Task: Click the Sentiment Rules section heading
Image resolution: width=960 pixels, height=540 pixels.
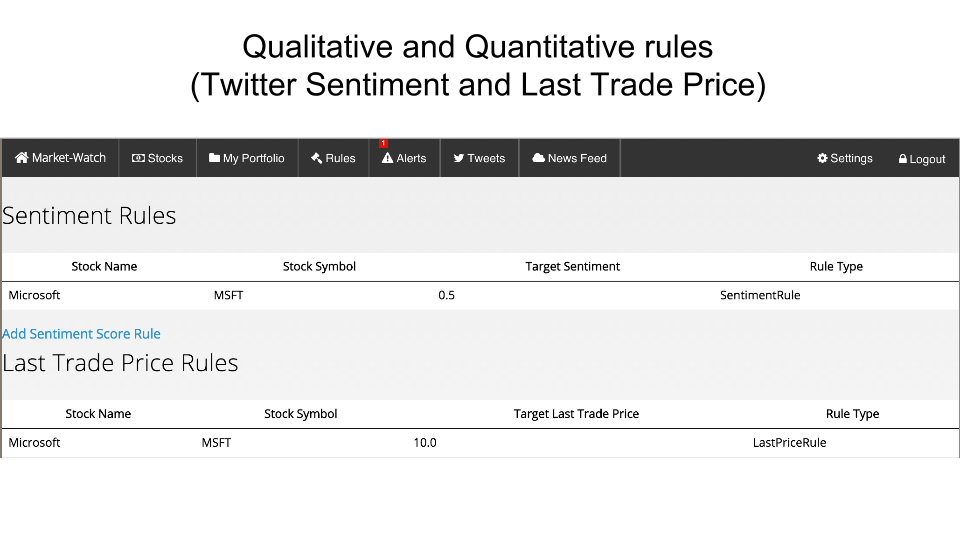Action: coord(89,215)
